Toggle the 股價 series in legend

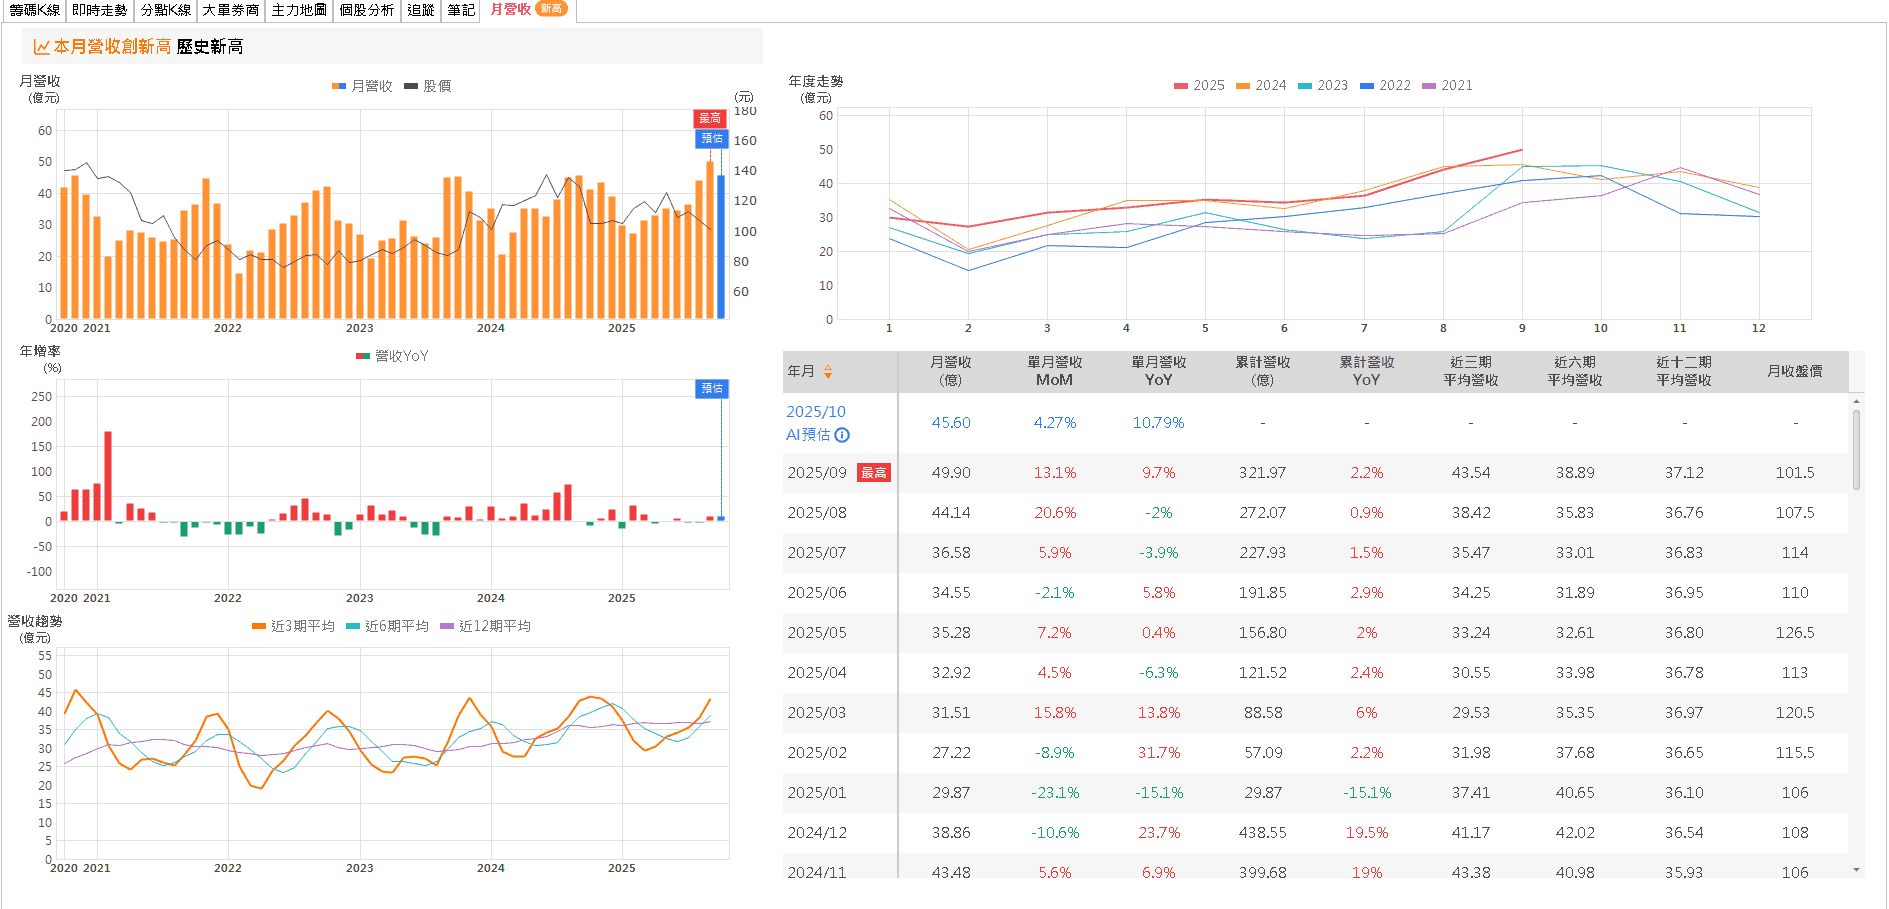[x=428, y=86]
